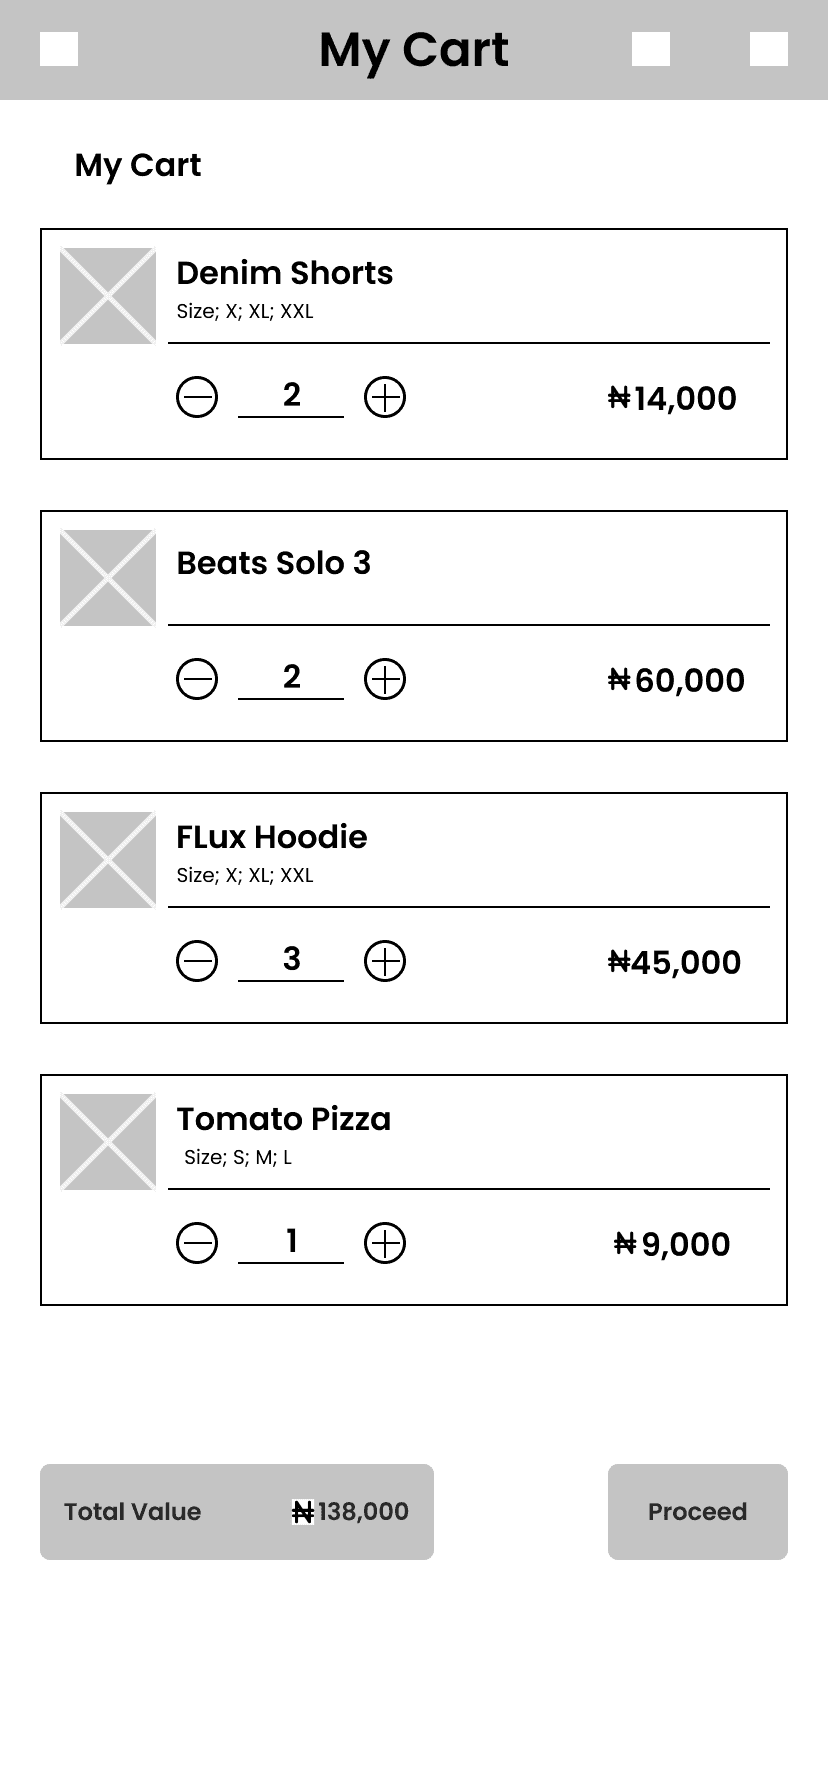Select the Denim Shorts quantity field
Screen dimensions: 828x1792
point(291,396)
